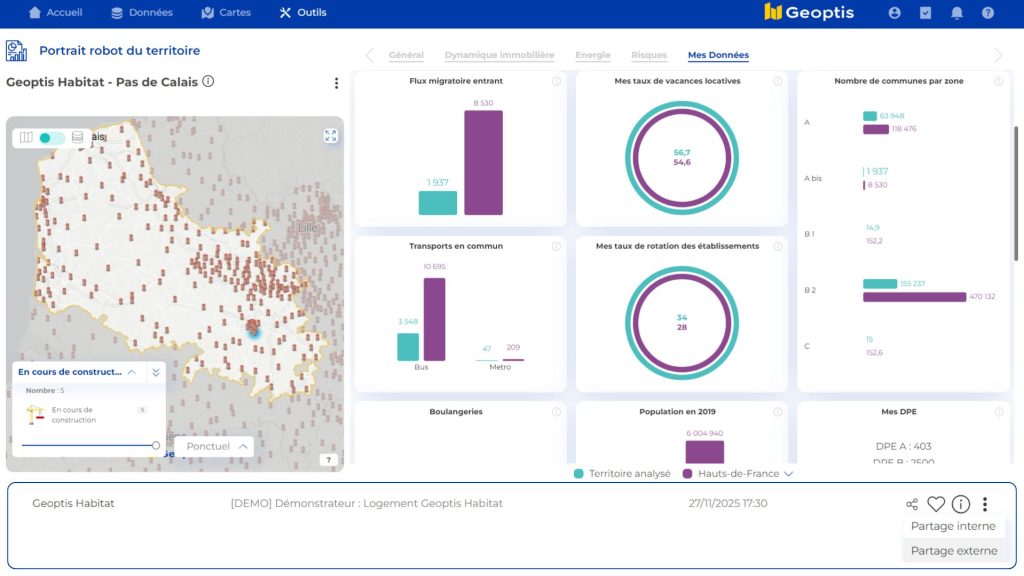Add to favorites with heart icon
Image resolution: width=1024 pixels, height=576 pixels.
click(936, 505)
